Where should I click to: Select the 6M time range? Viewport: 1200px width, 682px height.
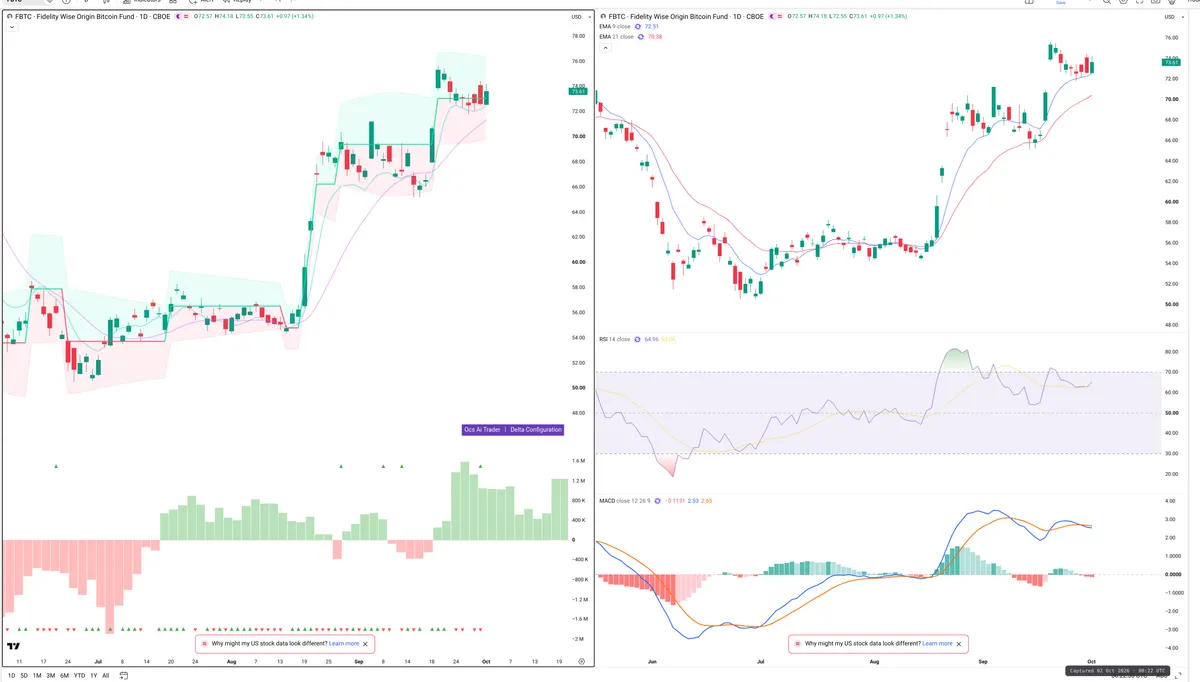[64, 676]
